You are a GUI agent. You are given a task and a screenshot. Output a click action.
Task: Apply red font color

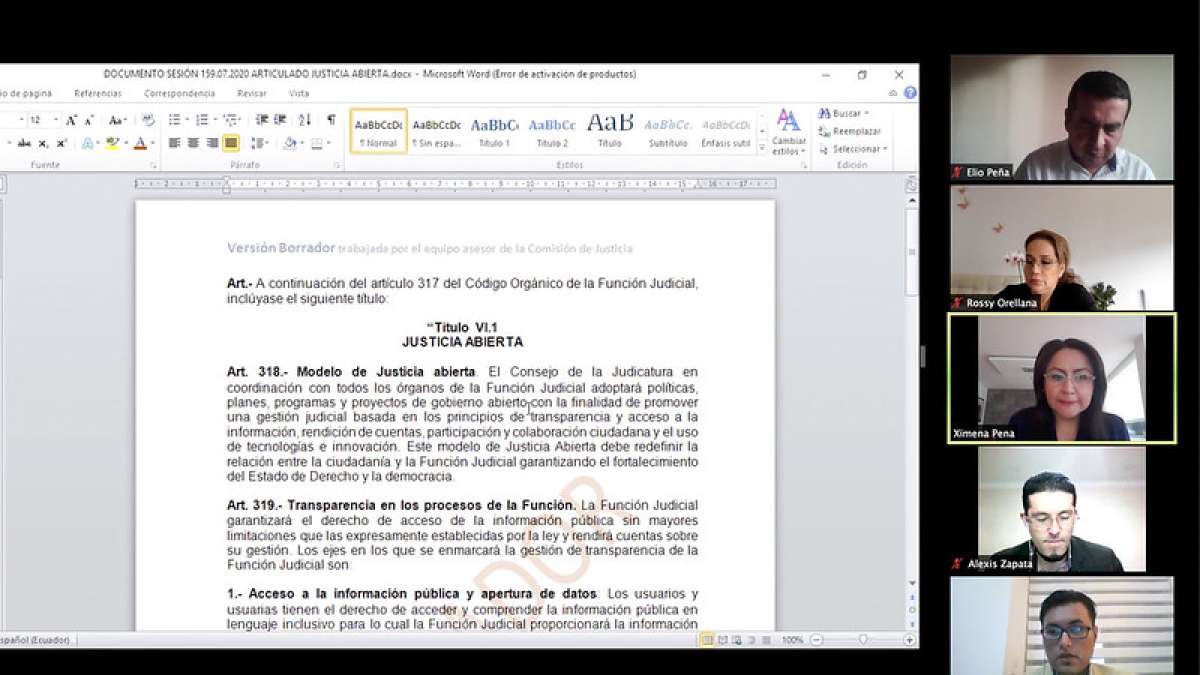[140, 143]
